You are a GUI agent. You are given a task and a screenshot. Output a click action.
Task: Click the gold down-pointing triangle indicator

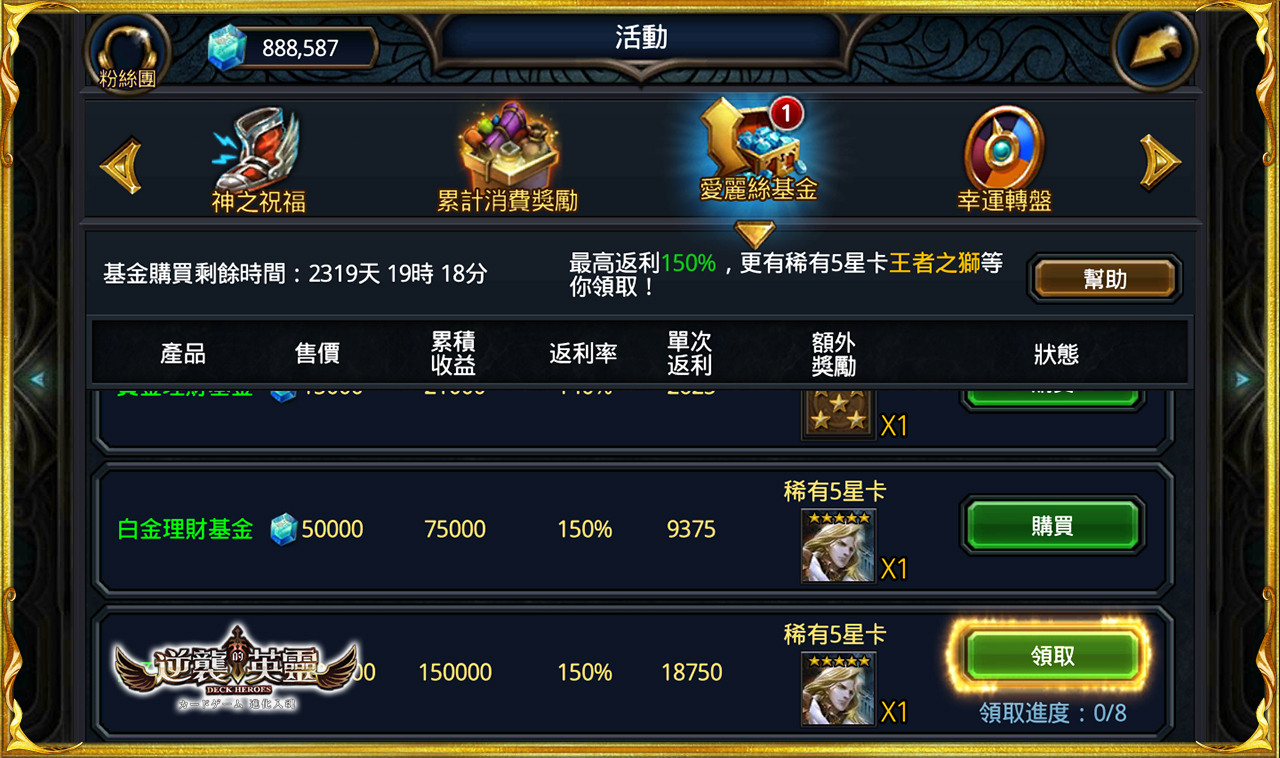coord(755,234)
